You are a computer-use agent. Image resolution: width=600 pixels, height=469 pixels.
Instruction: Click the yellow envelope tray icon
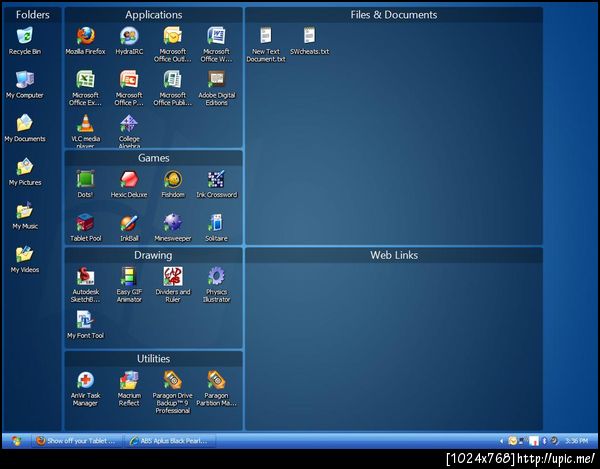(512, 441)
